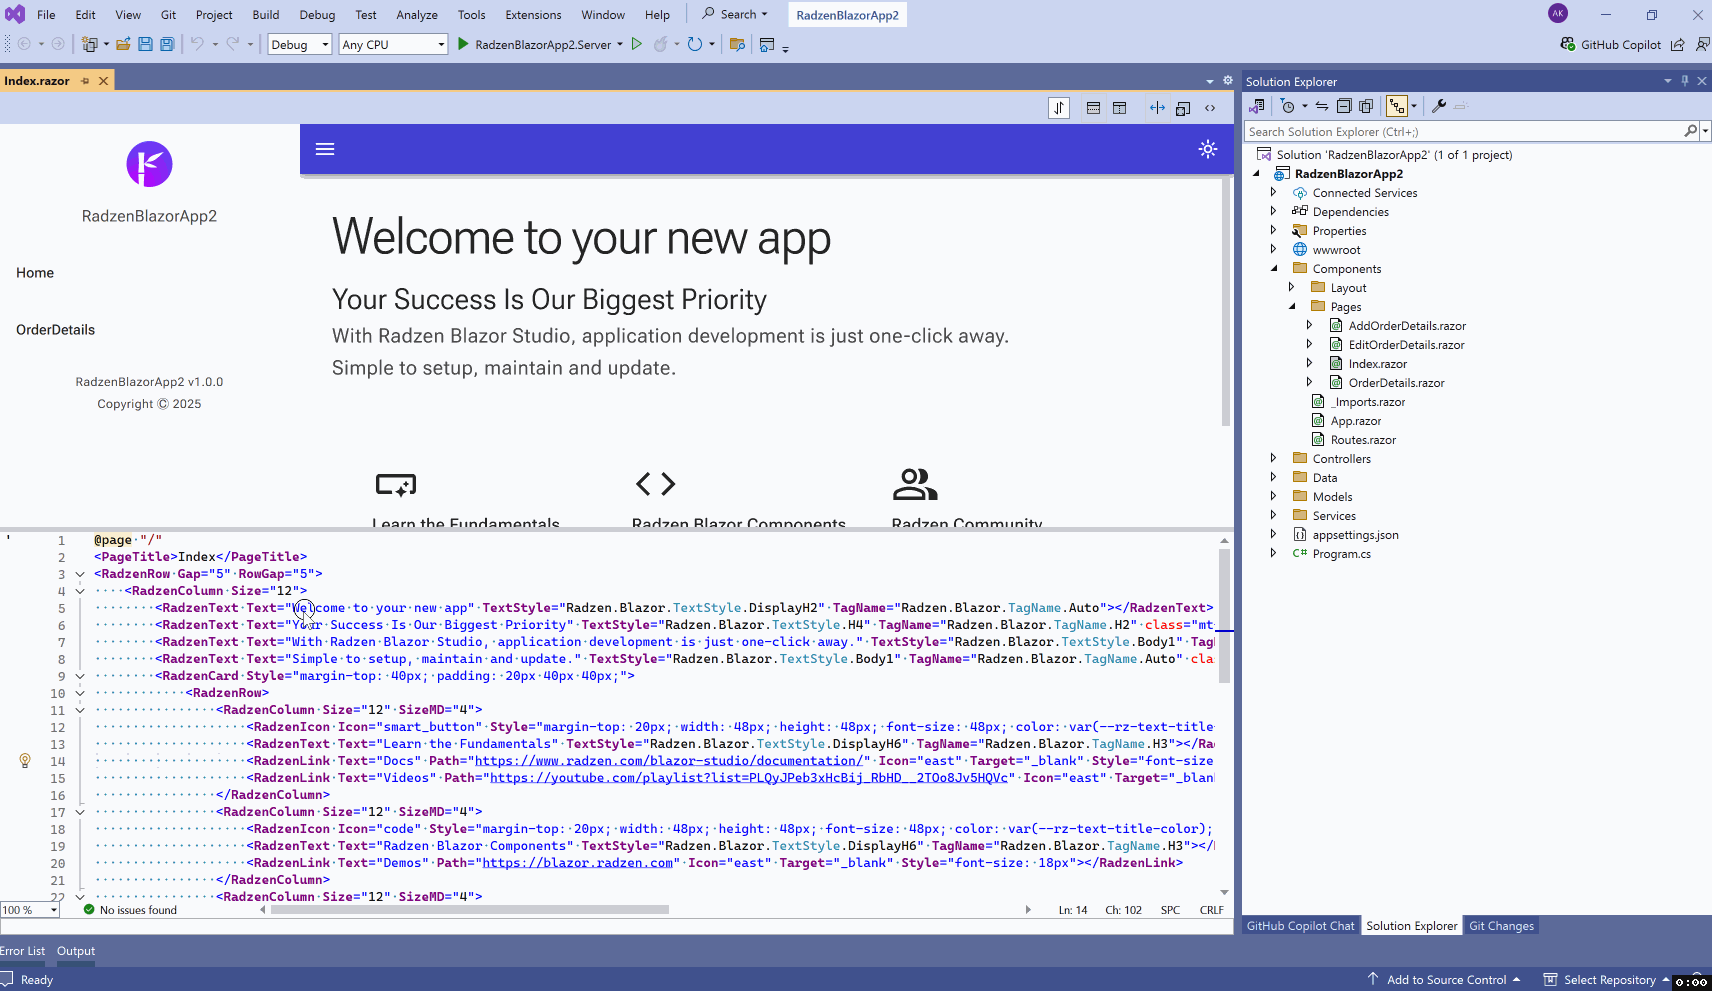Viewport: 1712px width, 991px height.
Task: Click the vertical split layout icon
Action: 1119,108
